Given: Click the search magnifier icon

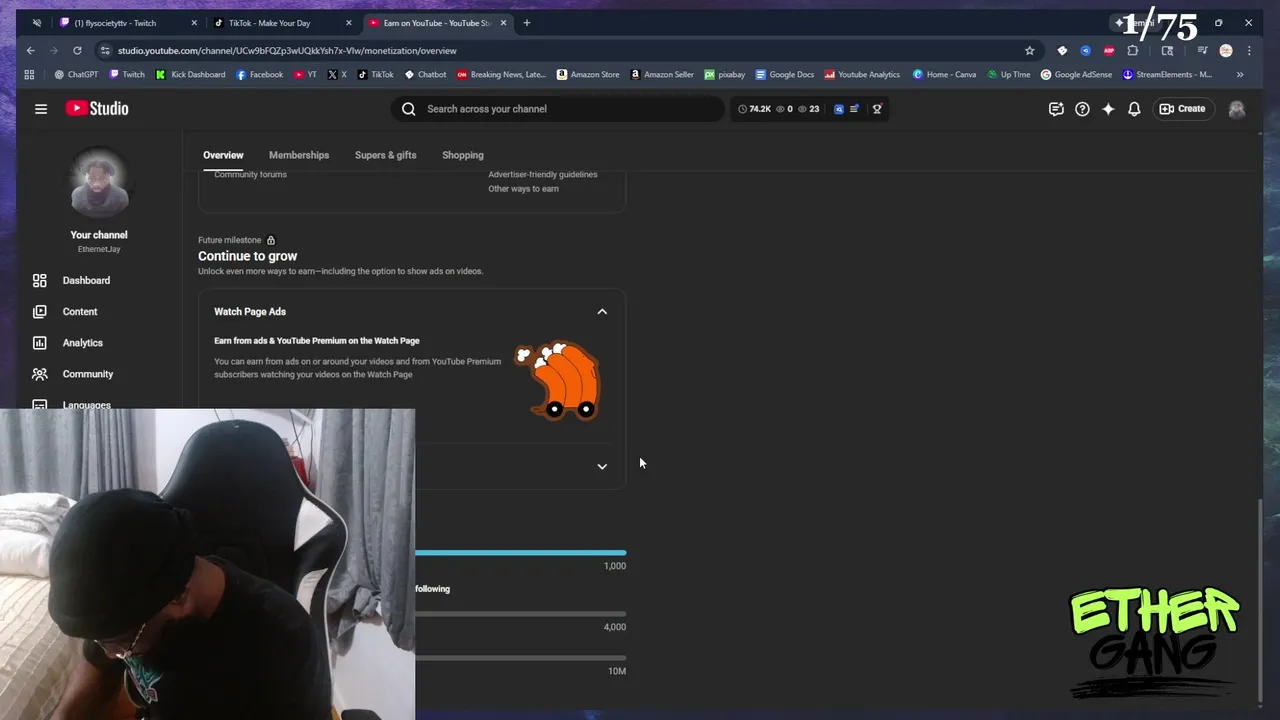Looking at the screenshot, I should tap(408, 109).
